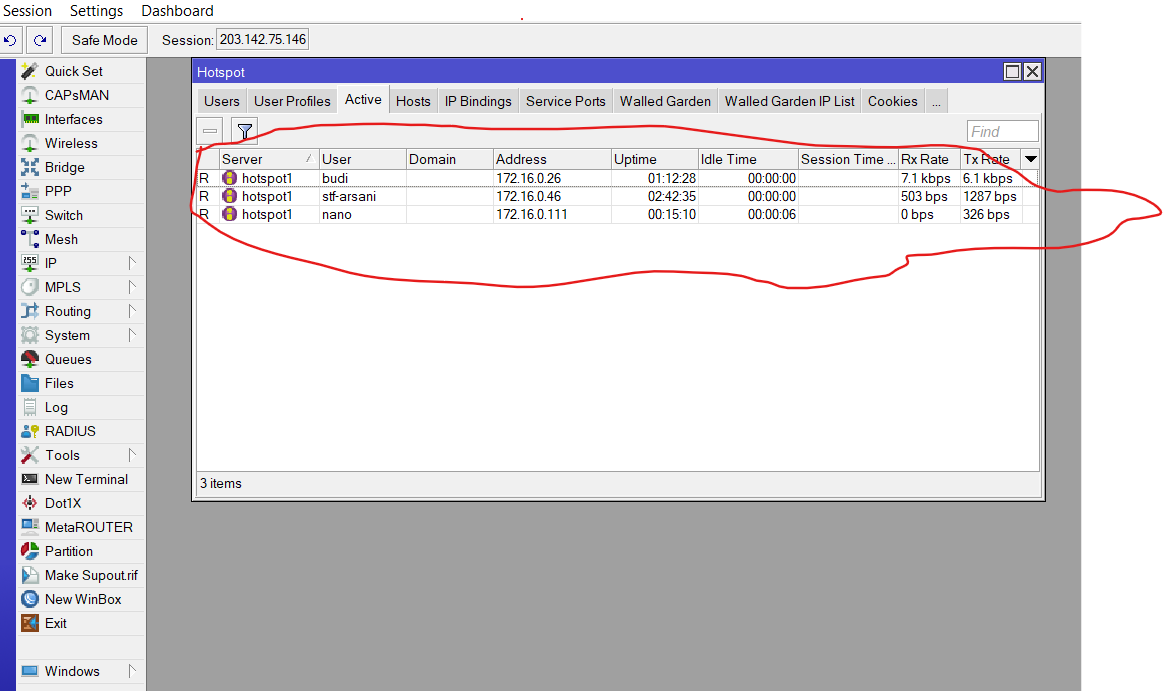1164x691 pixels.
Task: Expand the Tools submenu
Action: click(x=132, y=455)
